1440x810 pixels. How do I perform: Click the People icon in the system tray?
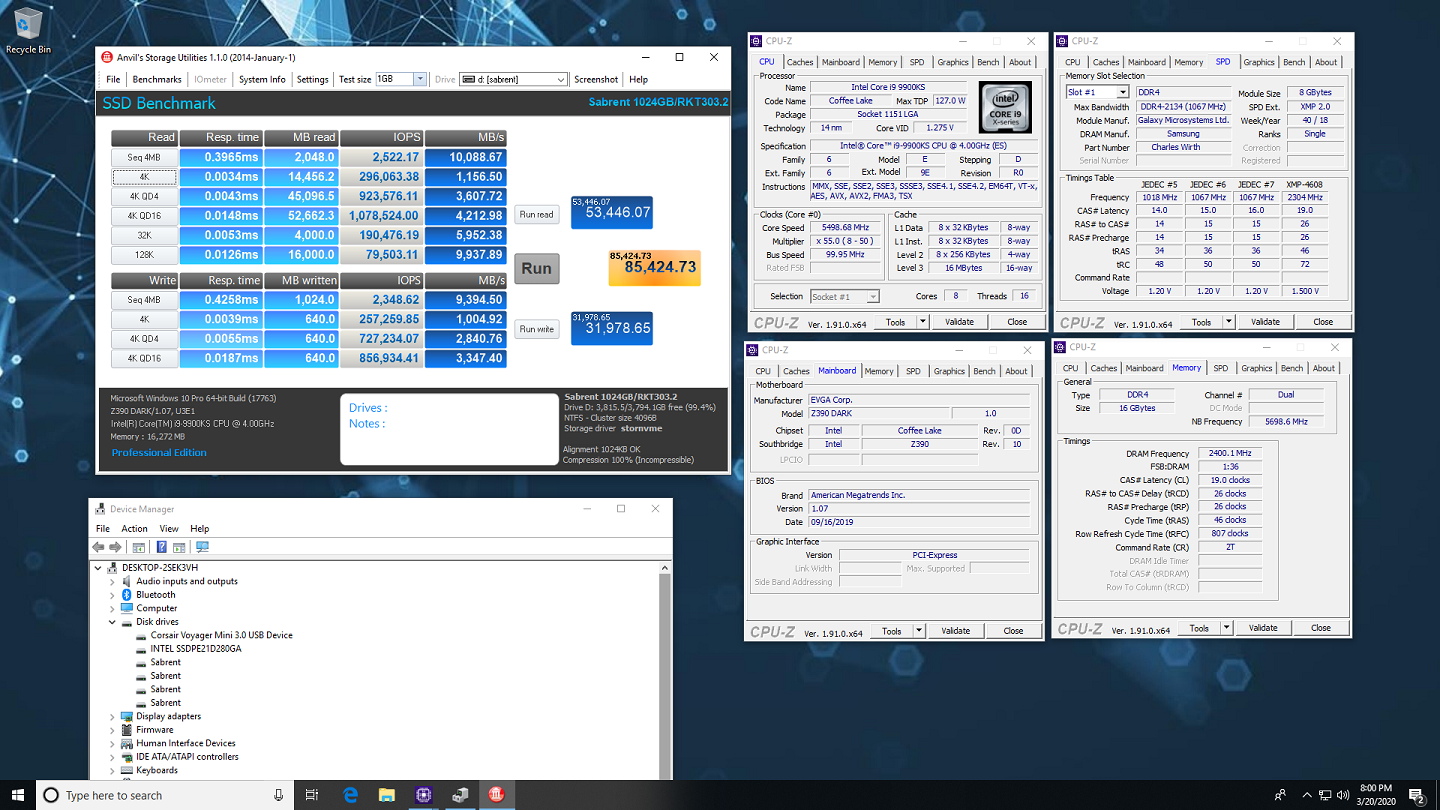point(1280,795)
